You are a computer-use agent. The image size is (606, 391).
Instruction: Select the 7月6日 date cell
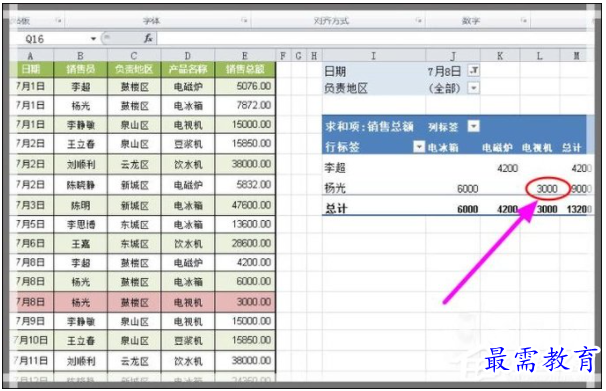point(32,243)
